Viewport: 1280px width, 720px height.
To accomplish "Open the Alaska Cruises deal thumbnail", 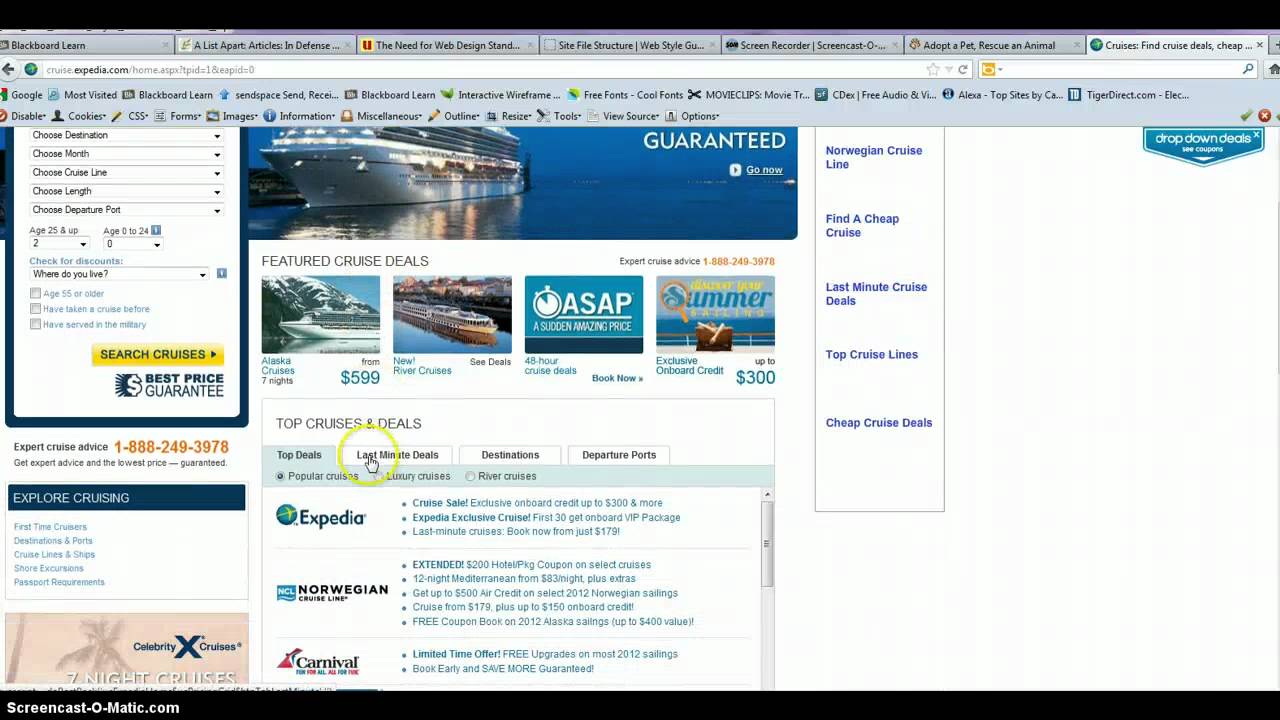I will (321, 314).
